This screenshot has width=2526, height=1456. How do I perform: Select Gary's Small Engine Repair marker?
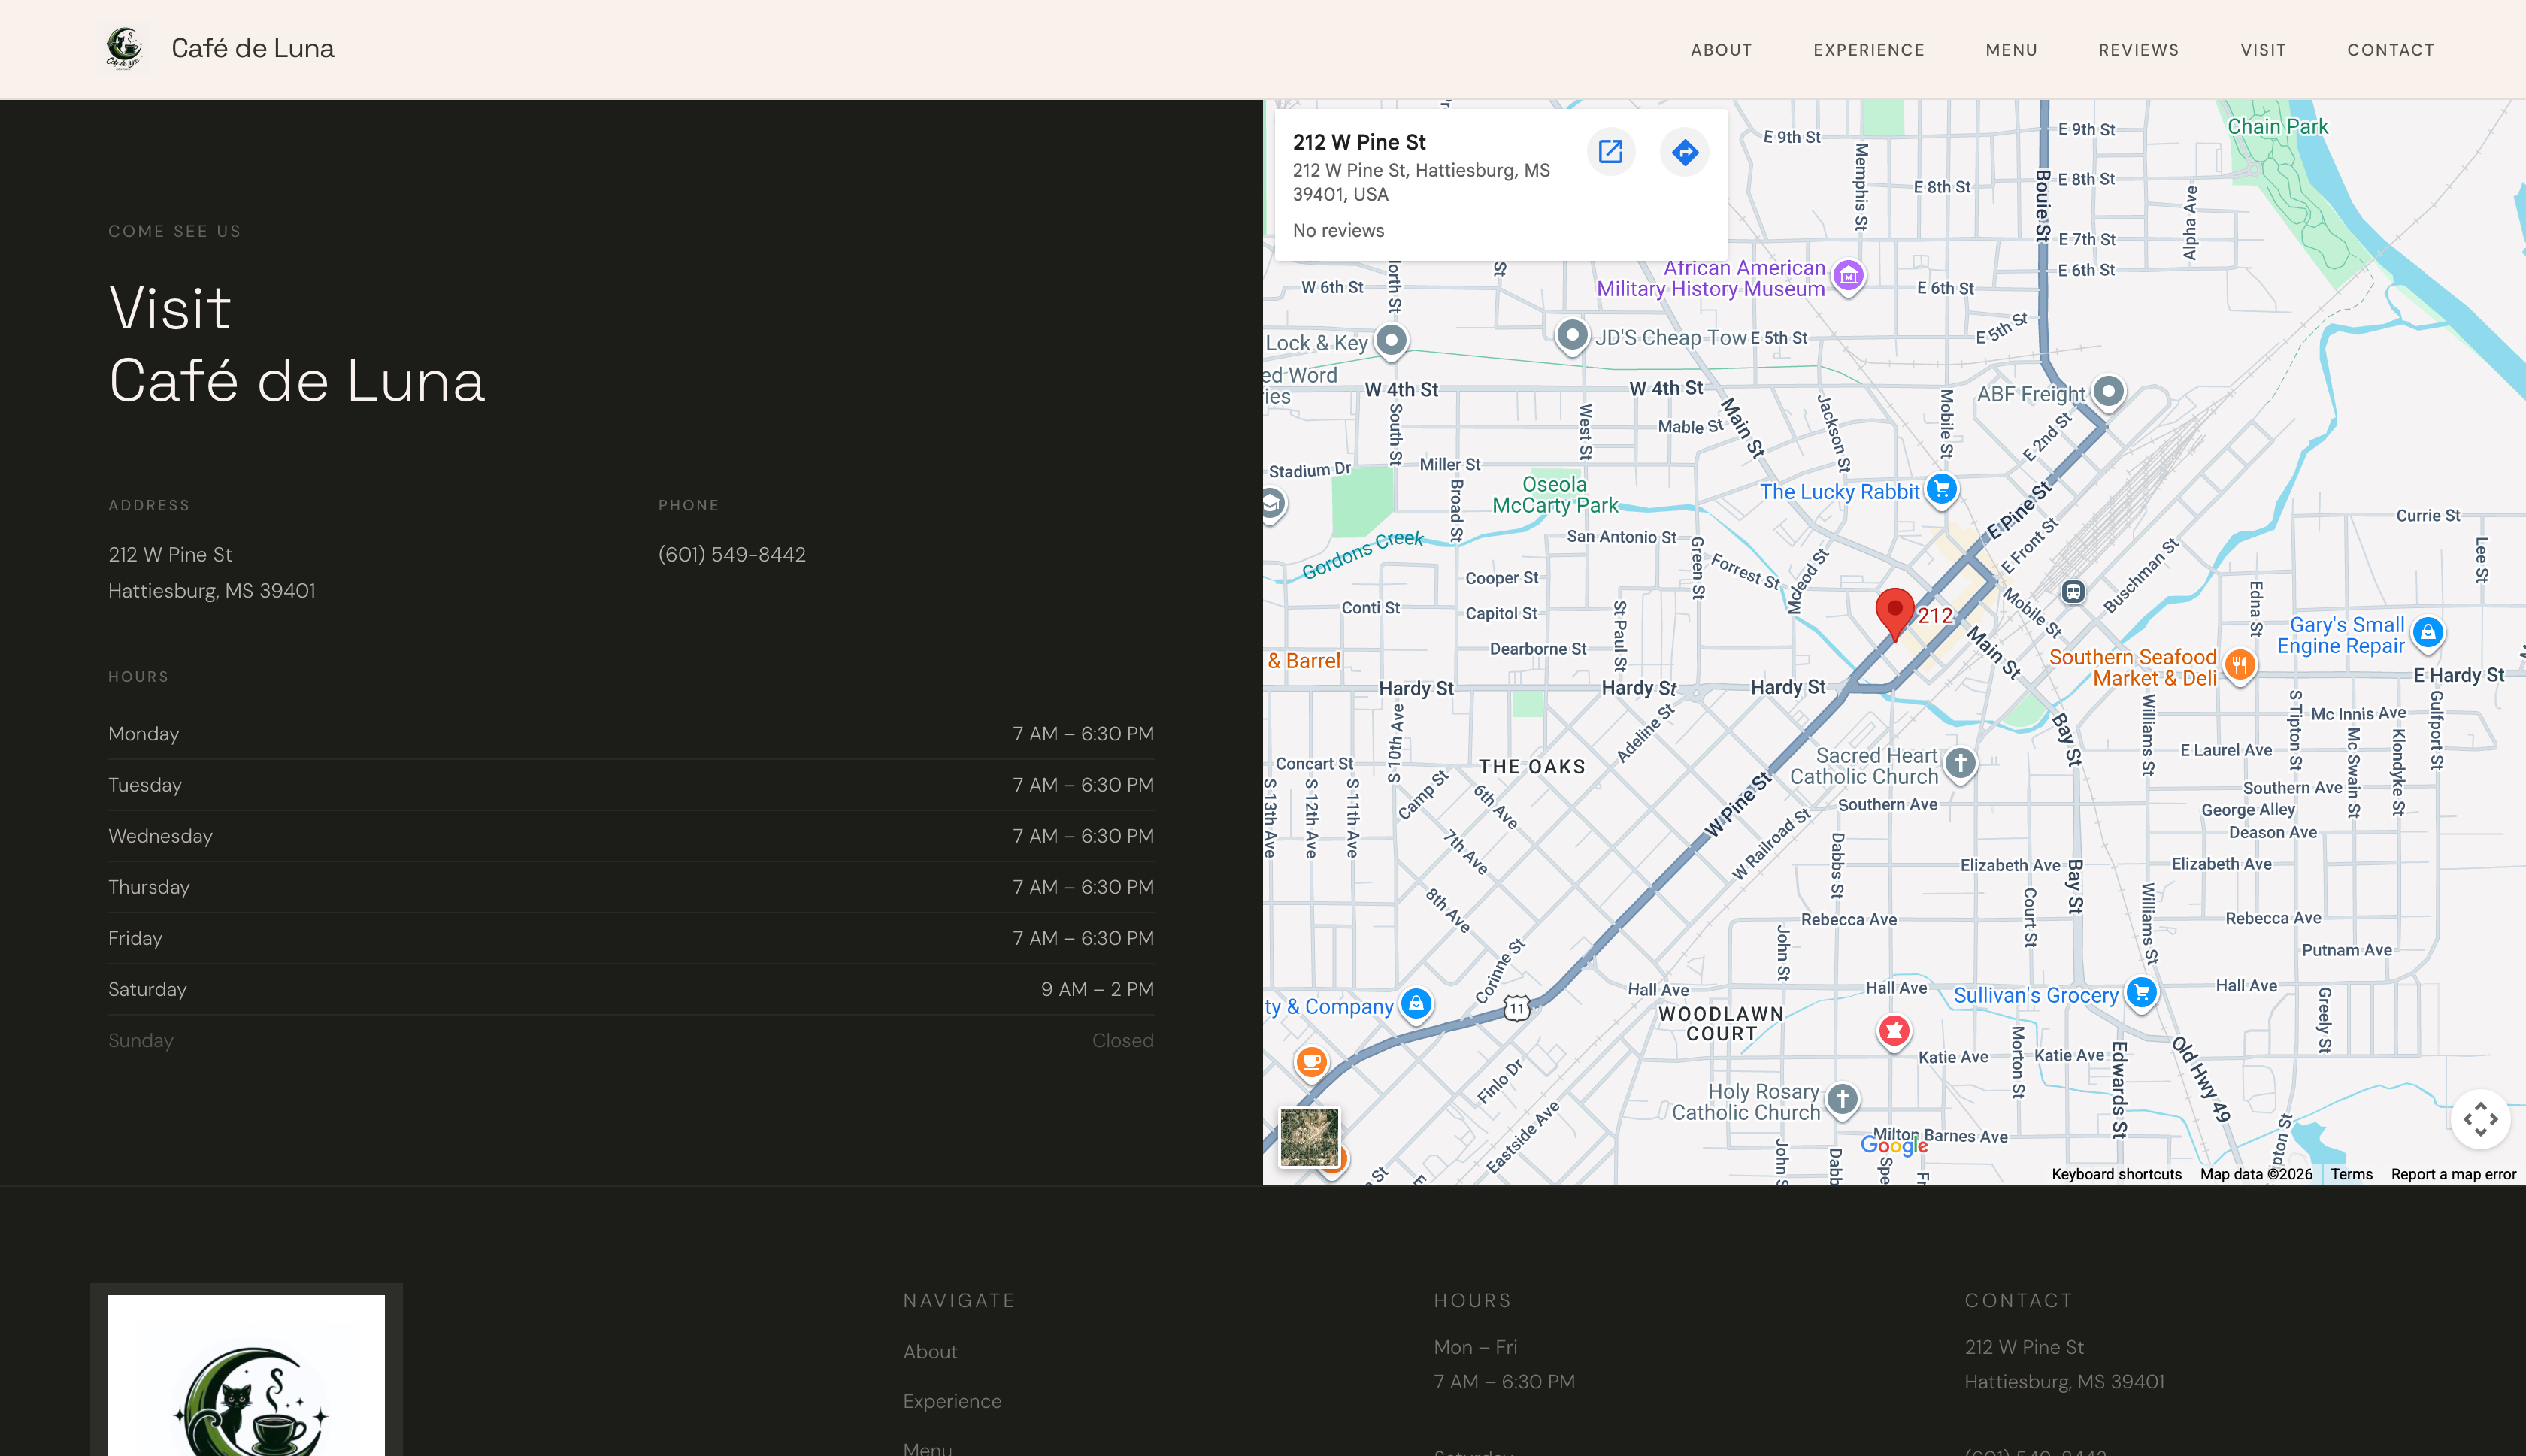pyautogui.click(x=2428, y=633)
